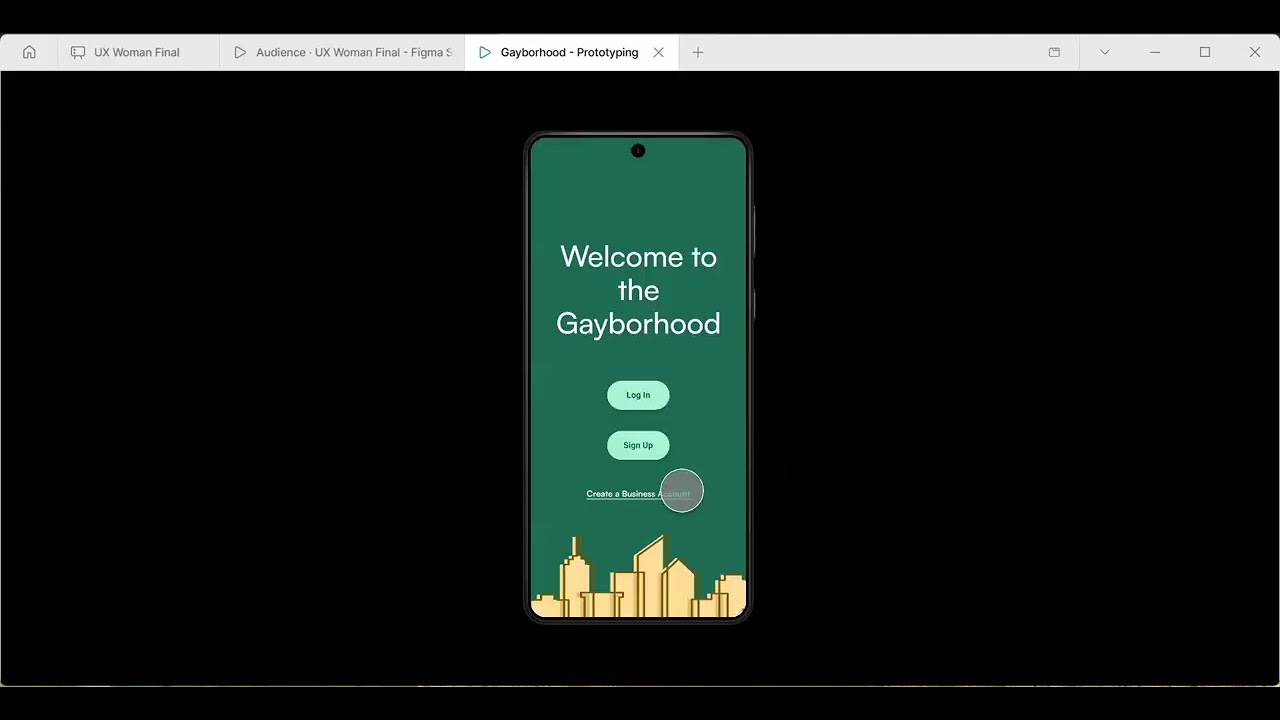
Task: Tap the Sign Up button
Action: pyautogui.click(x=638, y=445)
